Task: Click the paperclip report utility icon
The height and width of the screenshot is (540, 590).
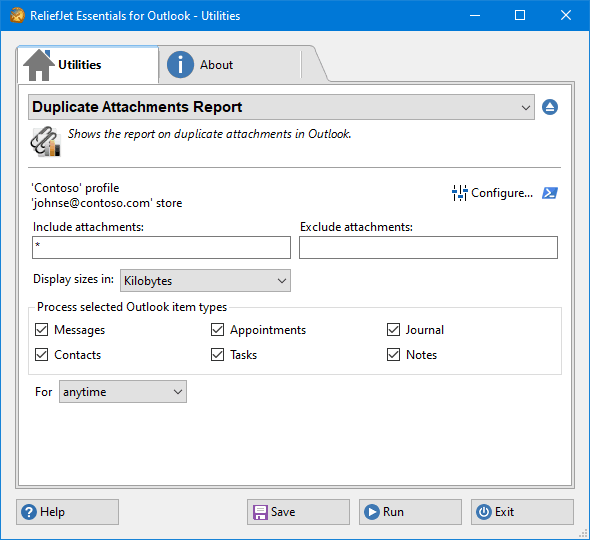Action: click(x=46, y=141)
